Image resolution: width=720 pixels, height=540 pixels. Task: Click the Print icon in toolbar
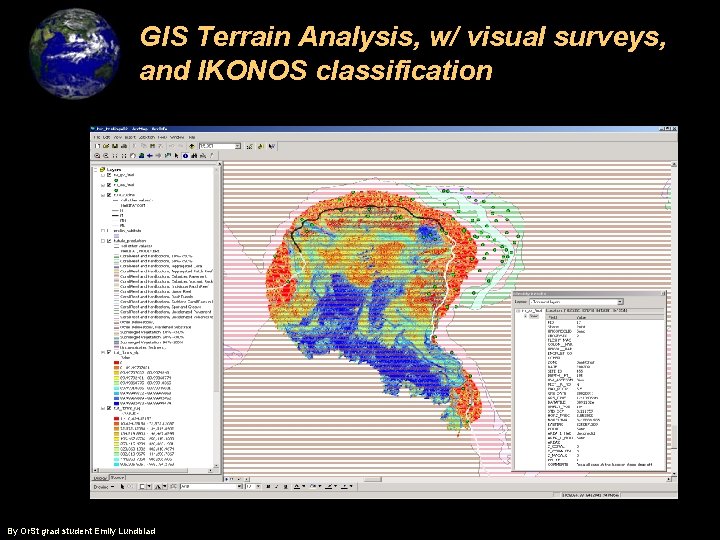[124, 146]
